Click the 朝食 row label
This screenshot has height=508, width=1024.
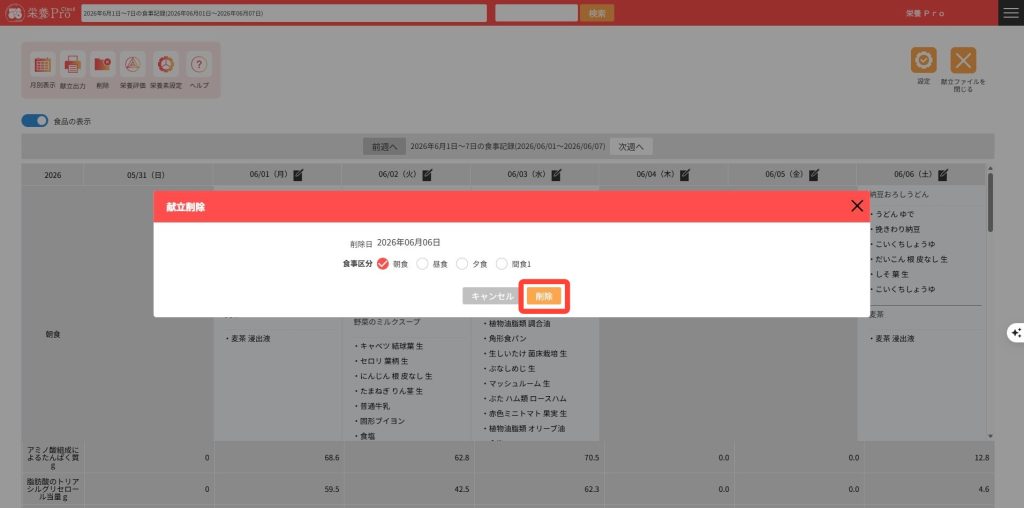(52, 334)
